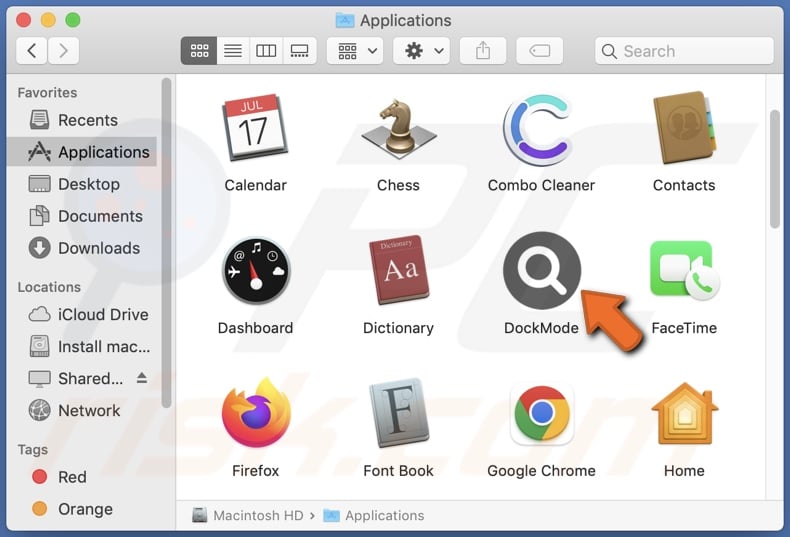Click the FaceTime label text
This screenshot has height=537, width=790.
[684, 328]
